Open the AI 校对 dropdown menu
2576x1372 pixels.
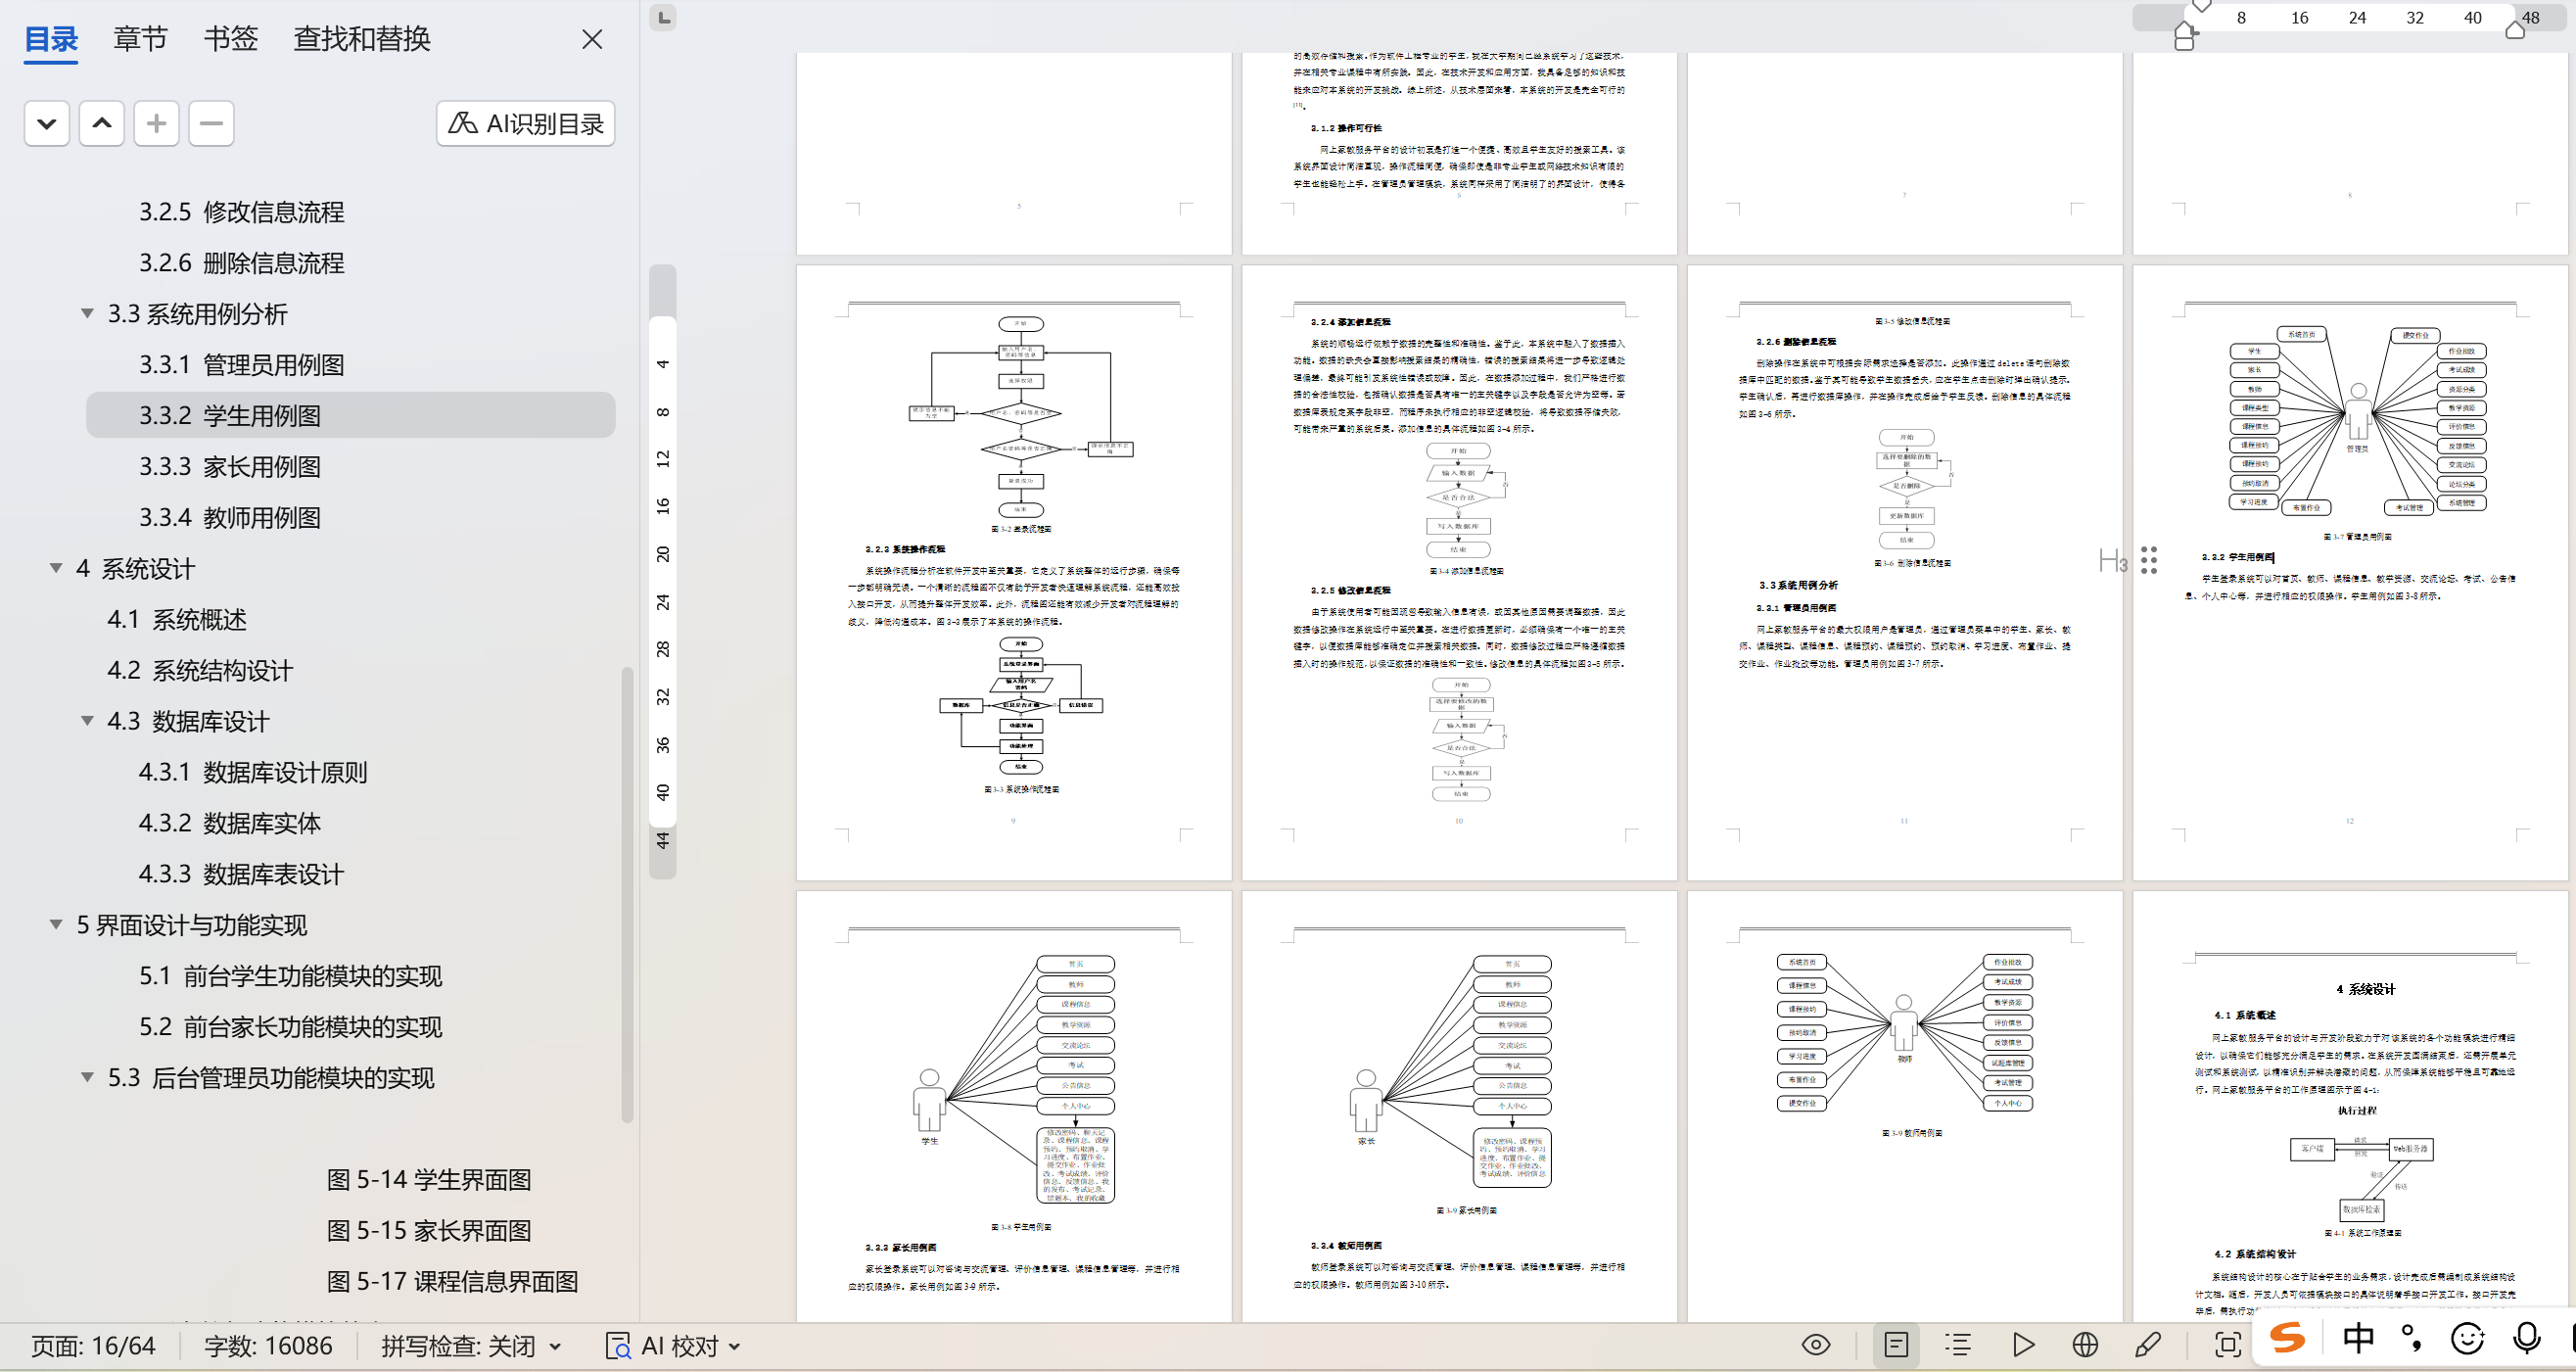coord(734,1346)
